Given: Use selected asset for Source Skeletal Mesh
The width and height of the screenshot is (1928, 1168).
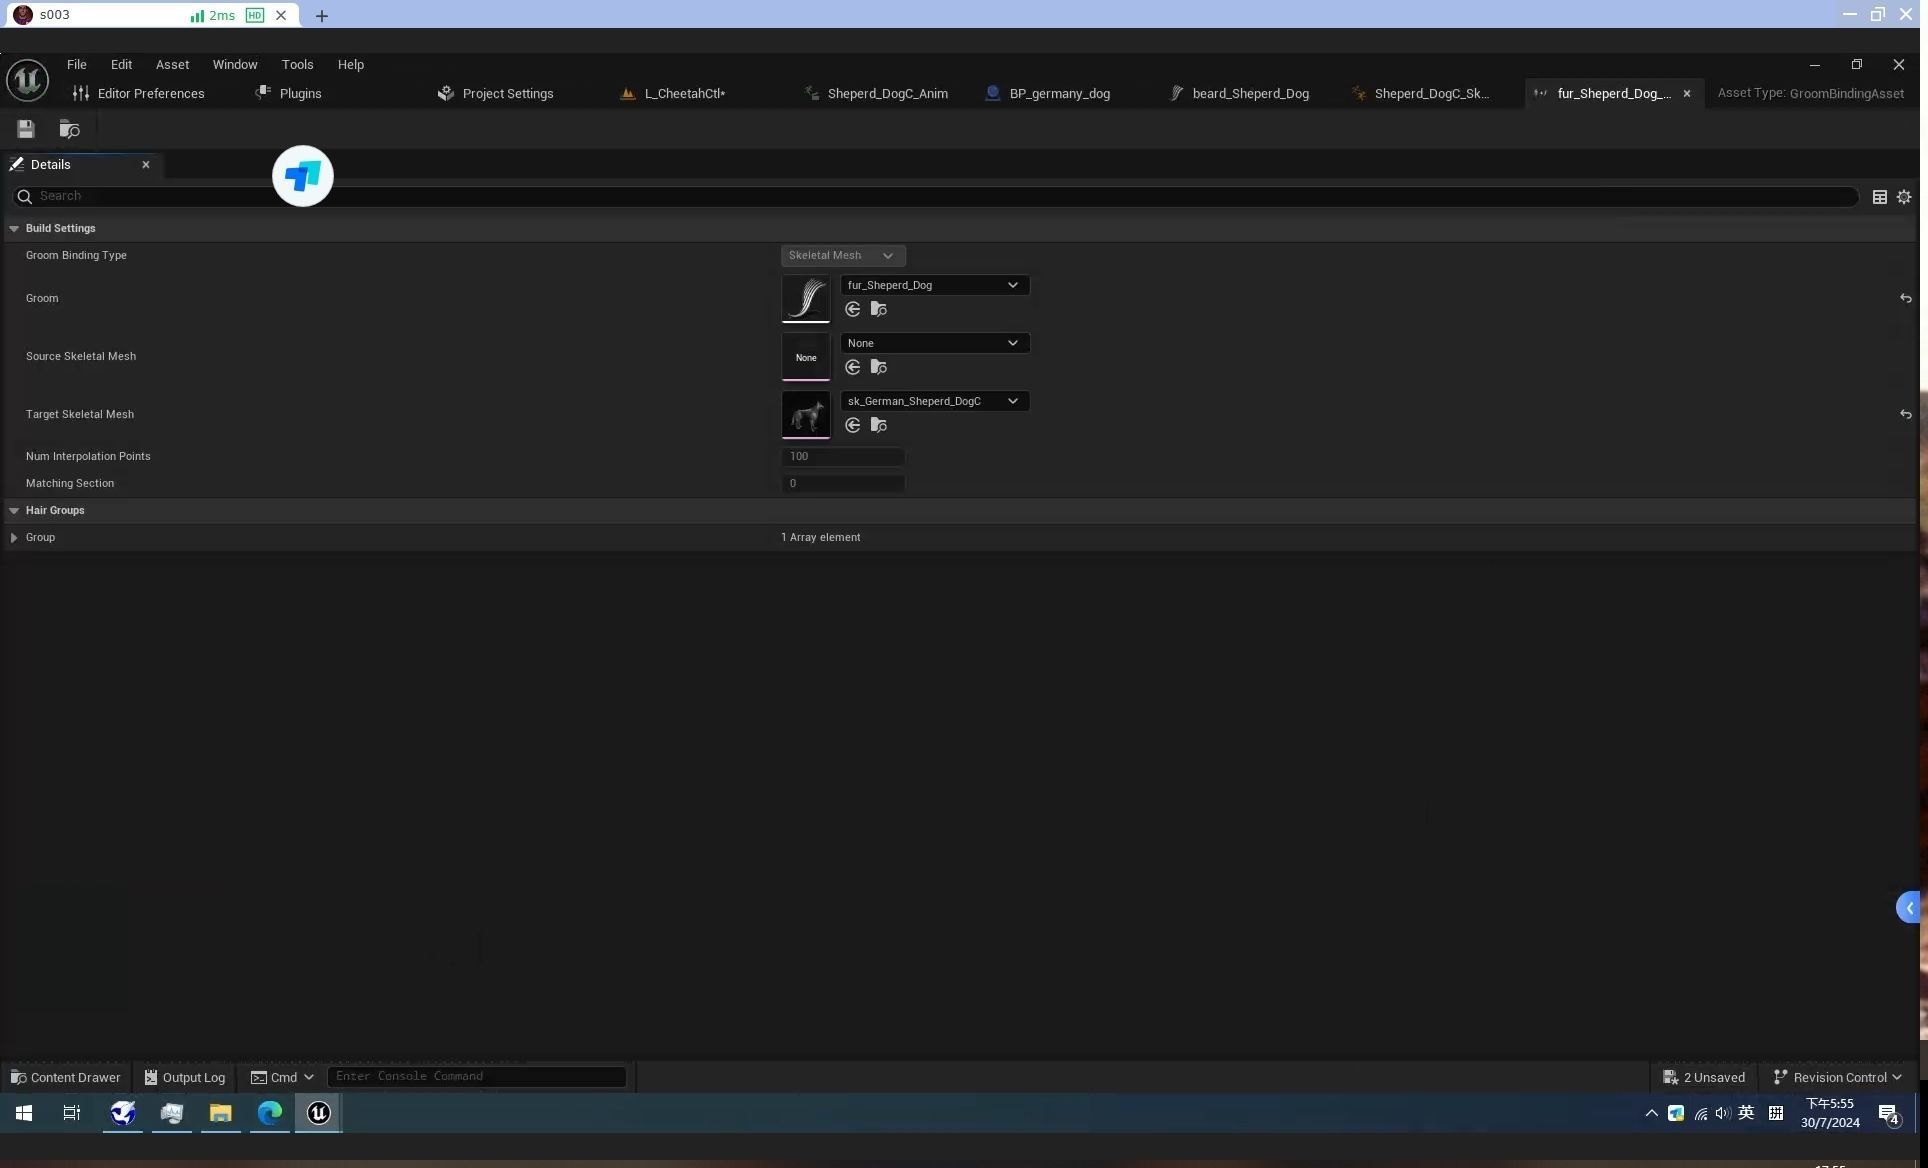Looking at the screenshot, I should 853,368.
